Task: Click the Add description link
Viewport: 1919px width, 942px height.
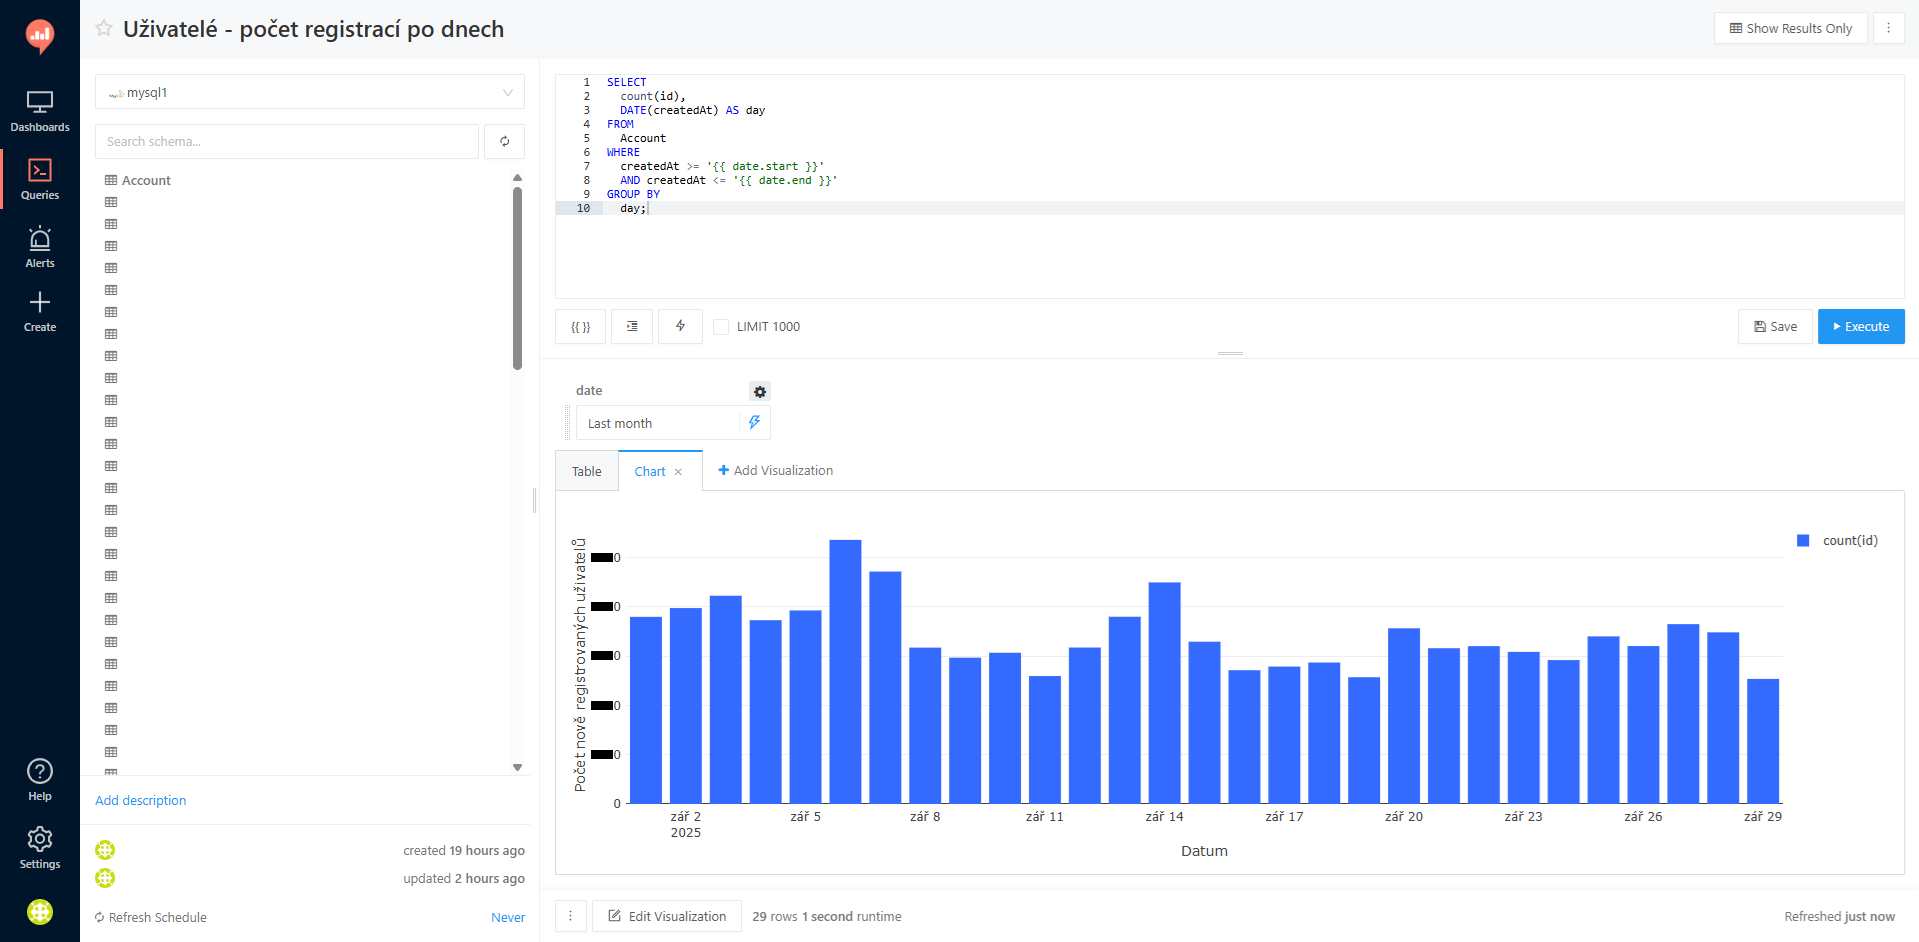Action: 141,801
